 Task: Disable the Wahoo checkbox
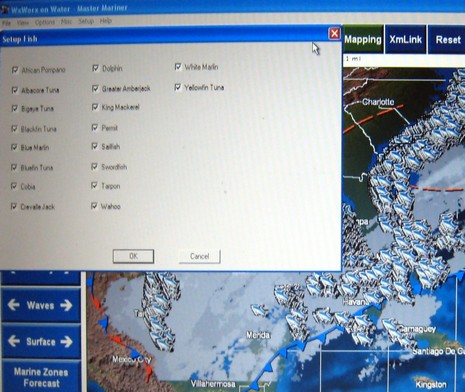tap(94, 206)
